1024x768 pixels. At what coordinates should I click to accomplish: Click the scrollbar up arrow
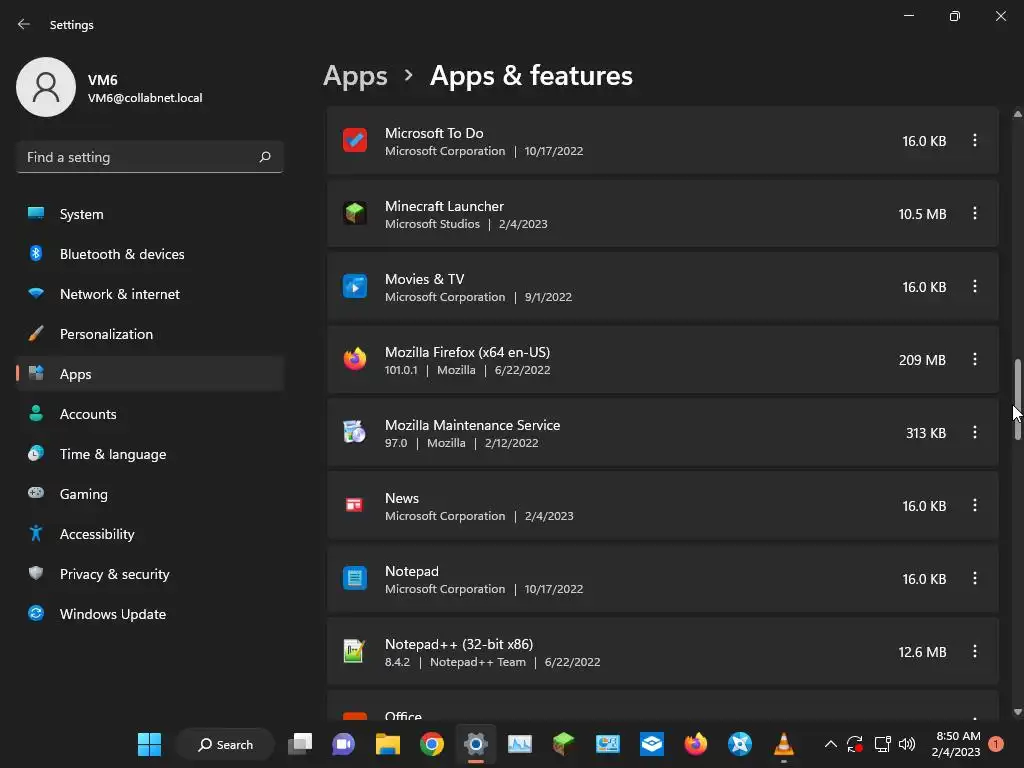pos(1017,114)
